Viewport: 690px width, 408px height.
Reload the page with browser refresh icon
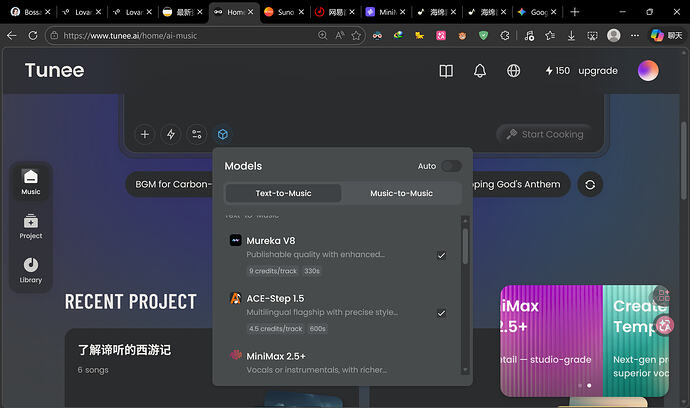point(33,36)
